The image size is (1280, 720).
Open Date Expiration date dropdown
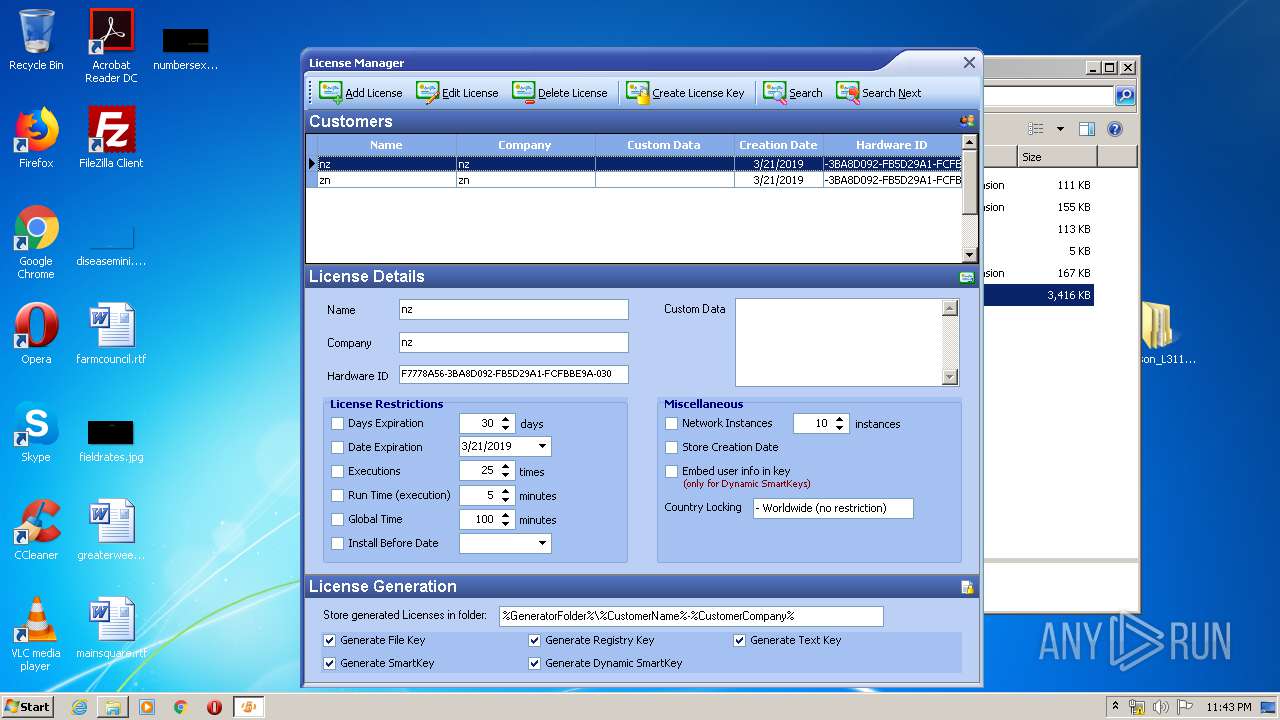(x=542, y=447)
